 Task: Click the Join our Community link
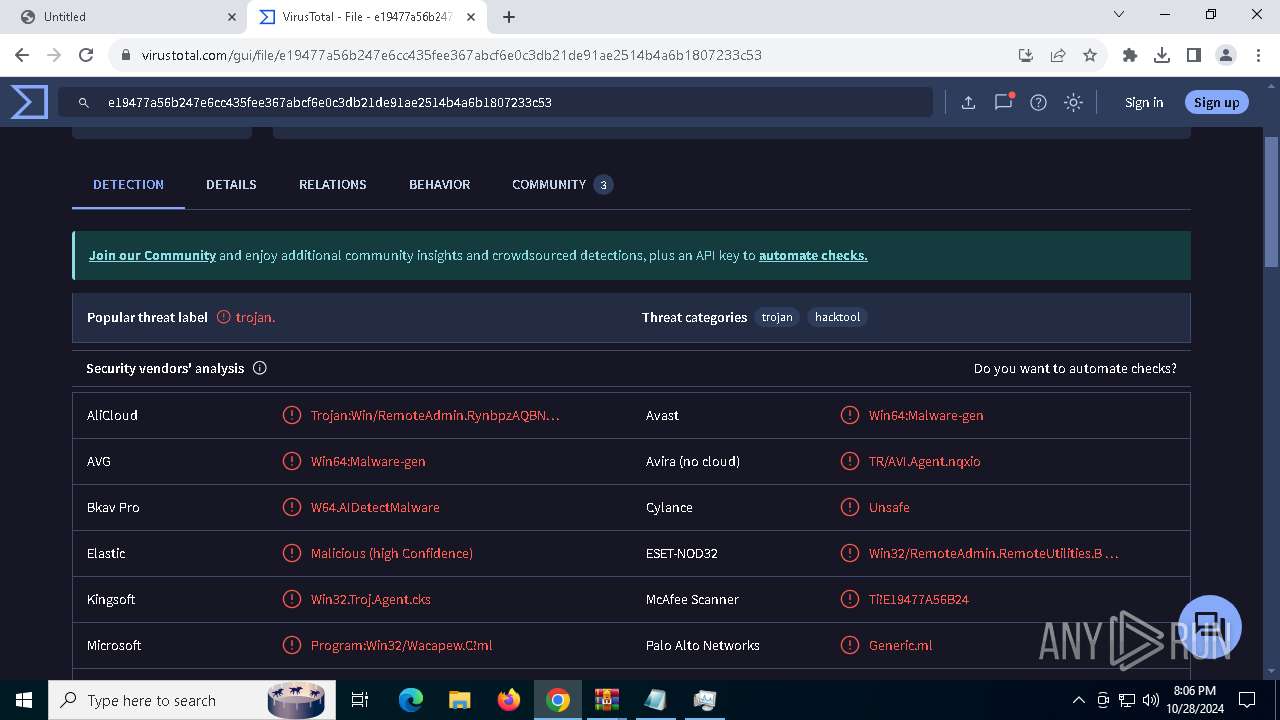coord(152,255)
